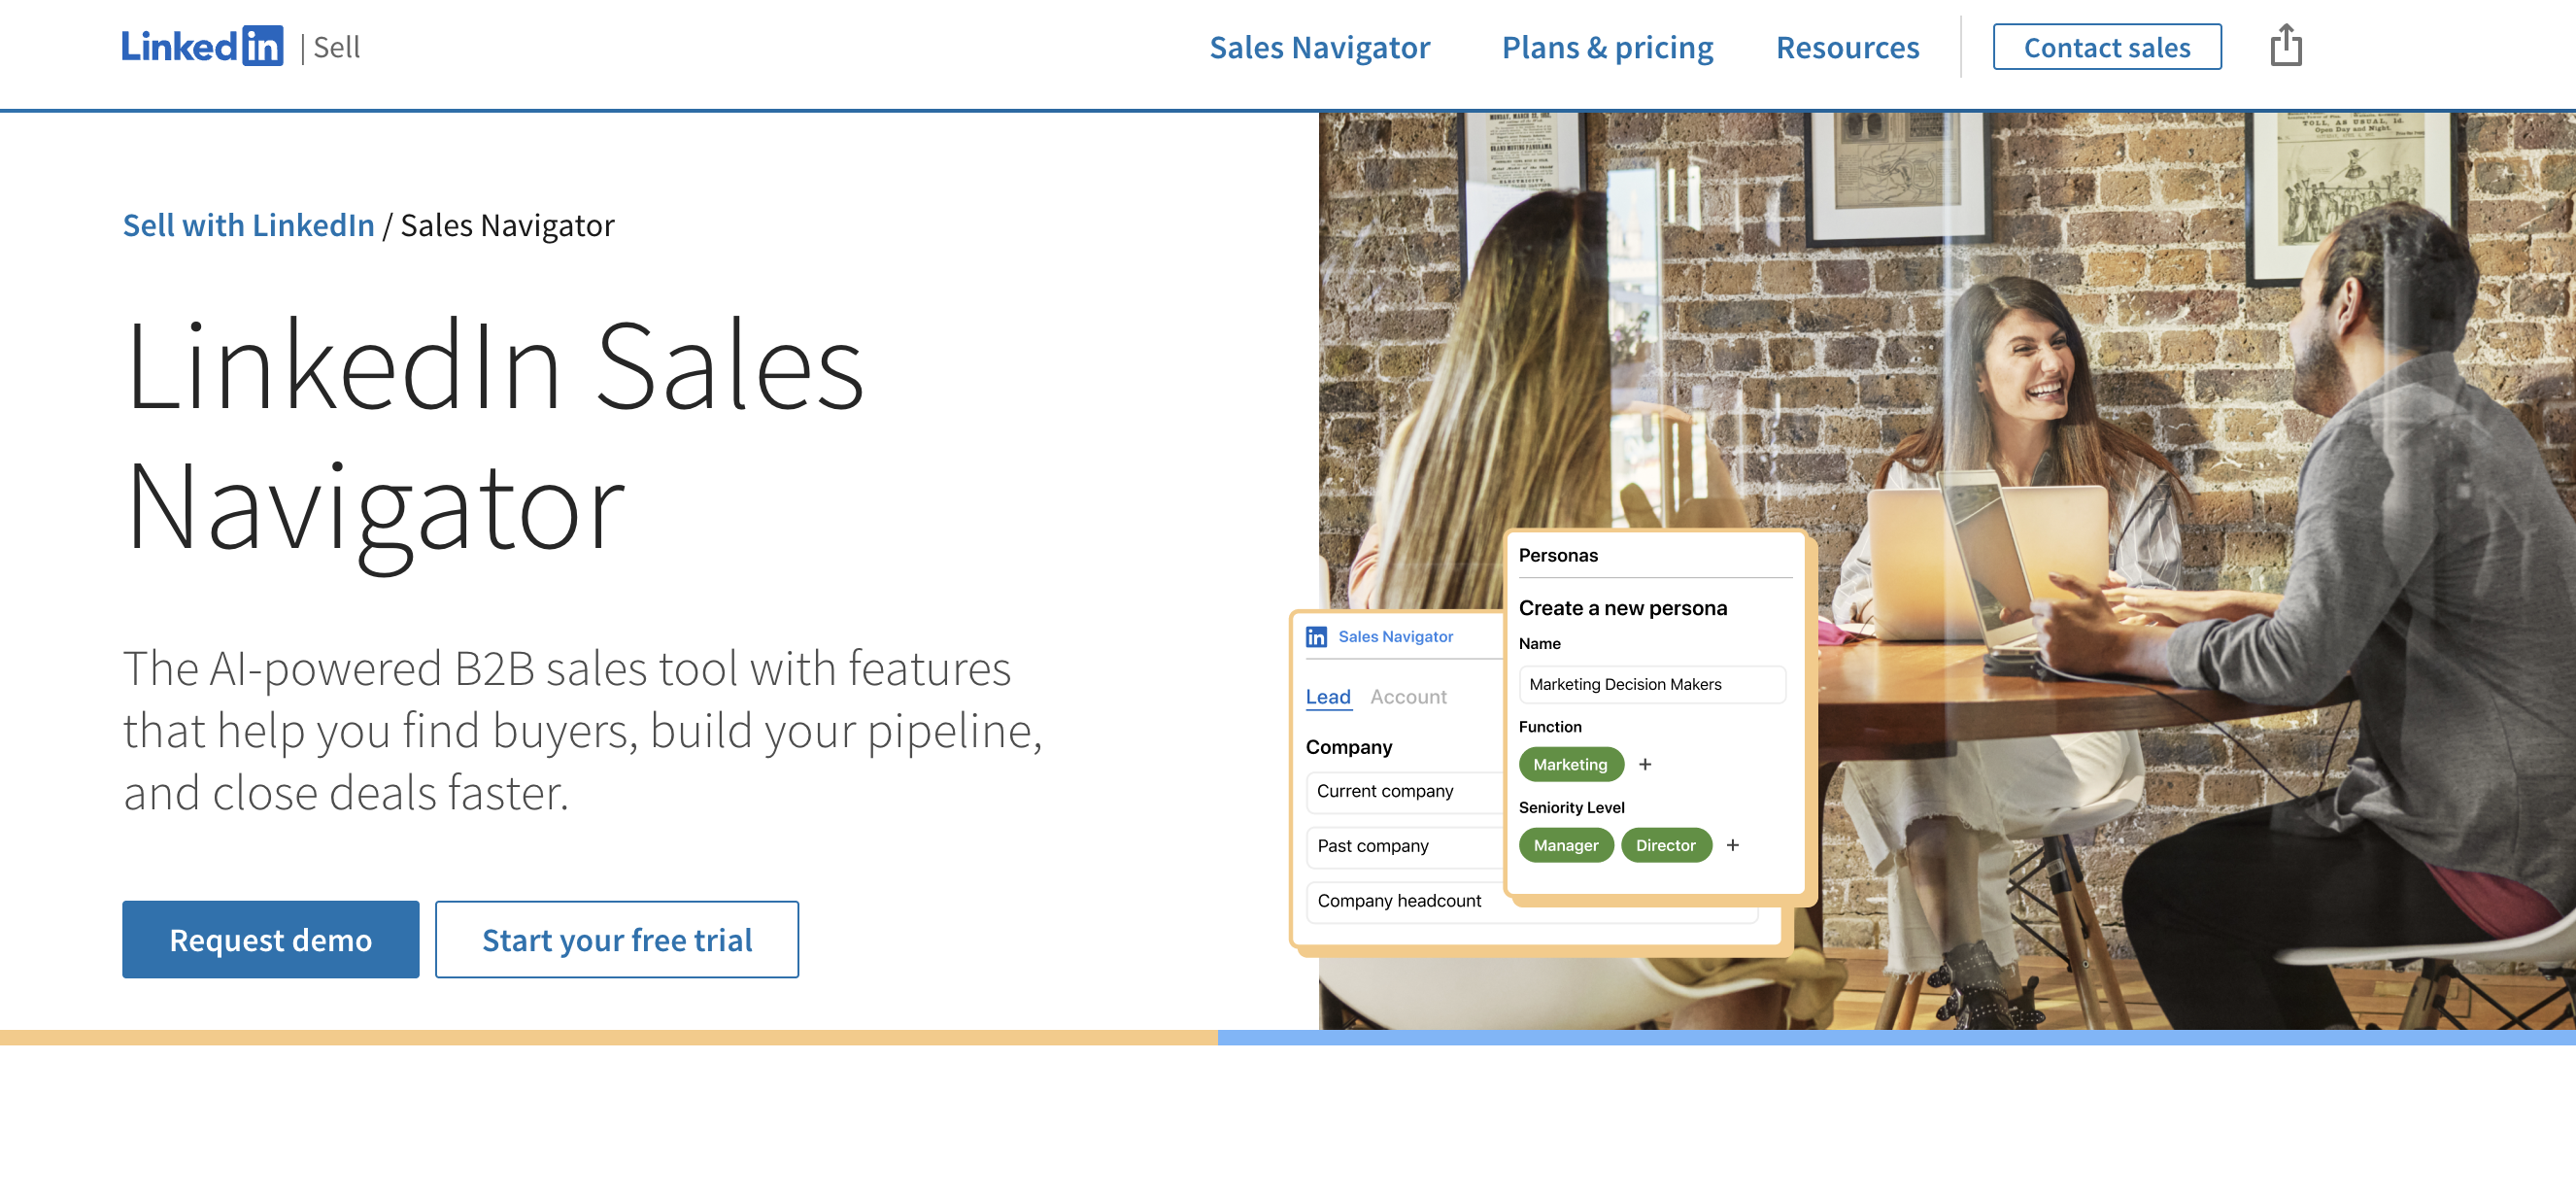Click Start your free trial button
This screenshot has height=1197, width=2576.
pos(616,939)
